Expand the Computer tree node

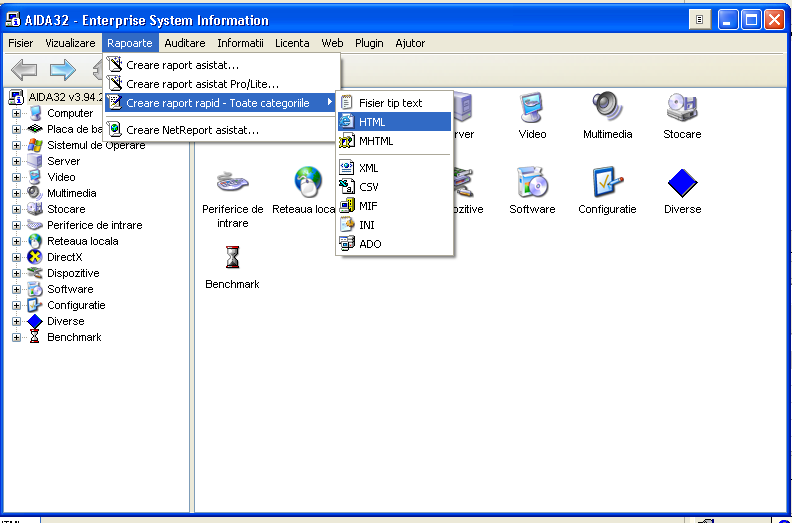point(17,113)
